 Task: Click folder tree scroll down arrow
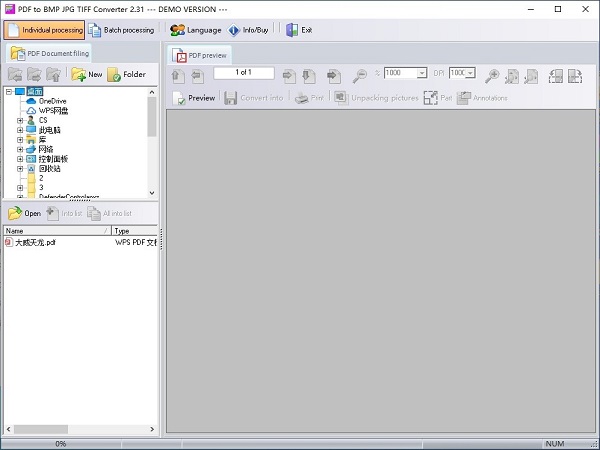coord(152,193)
